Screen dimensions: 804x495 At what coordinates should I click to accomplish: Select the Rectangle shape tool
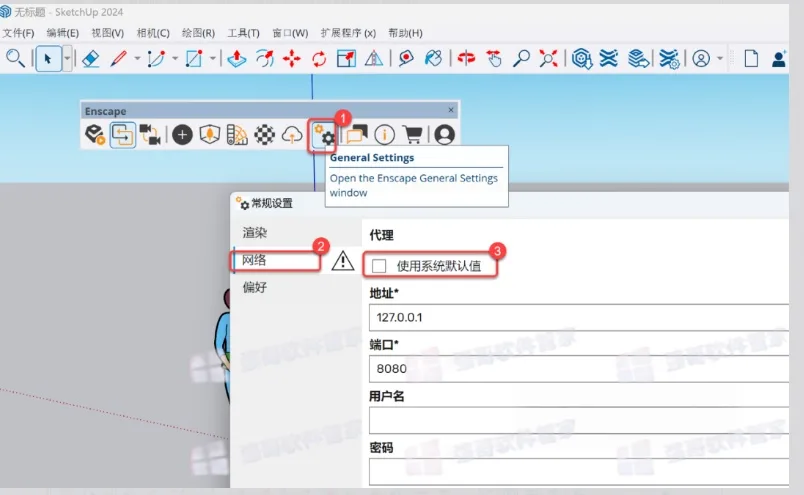(x=194, y=58)
